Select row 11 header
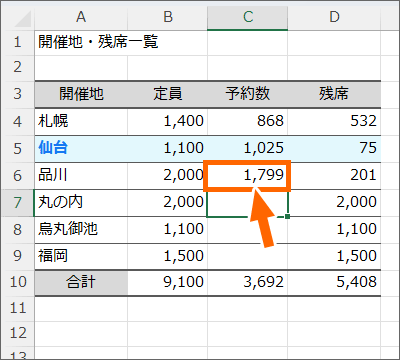This screenshot has width=400, height=360. (x=17, y=308)
